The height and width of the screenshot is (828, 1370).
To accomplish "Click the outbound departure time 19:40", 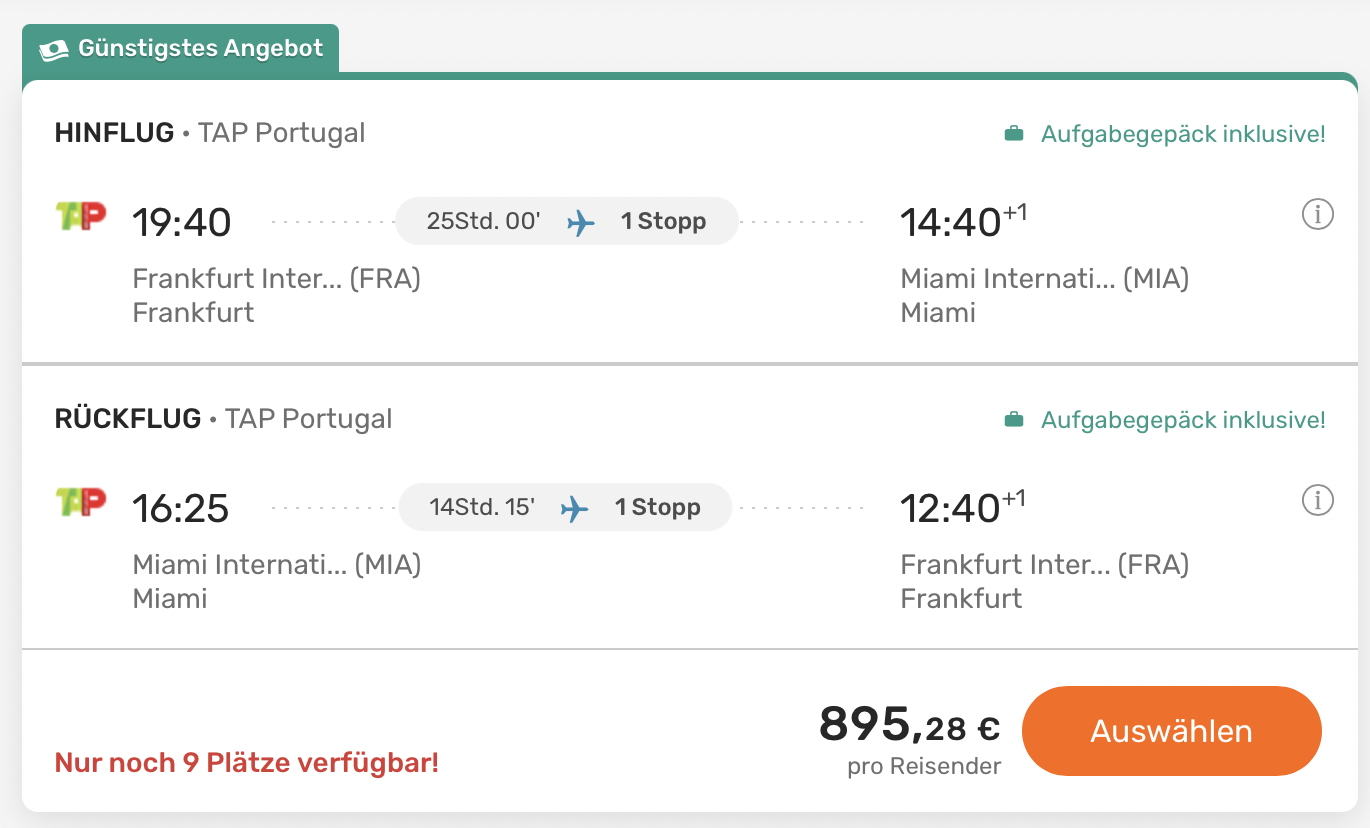I will click(182, 222).
